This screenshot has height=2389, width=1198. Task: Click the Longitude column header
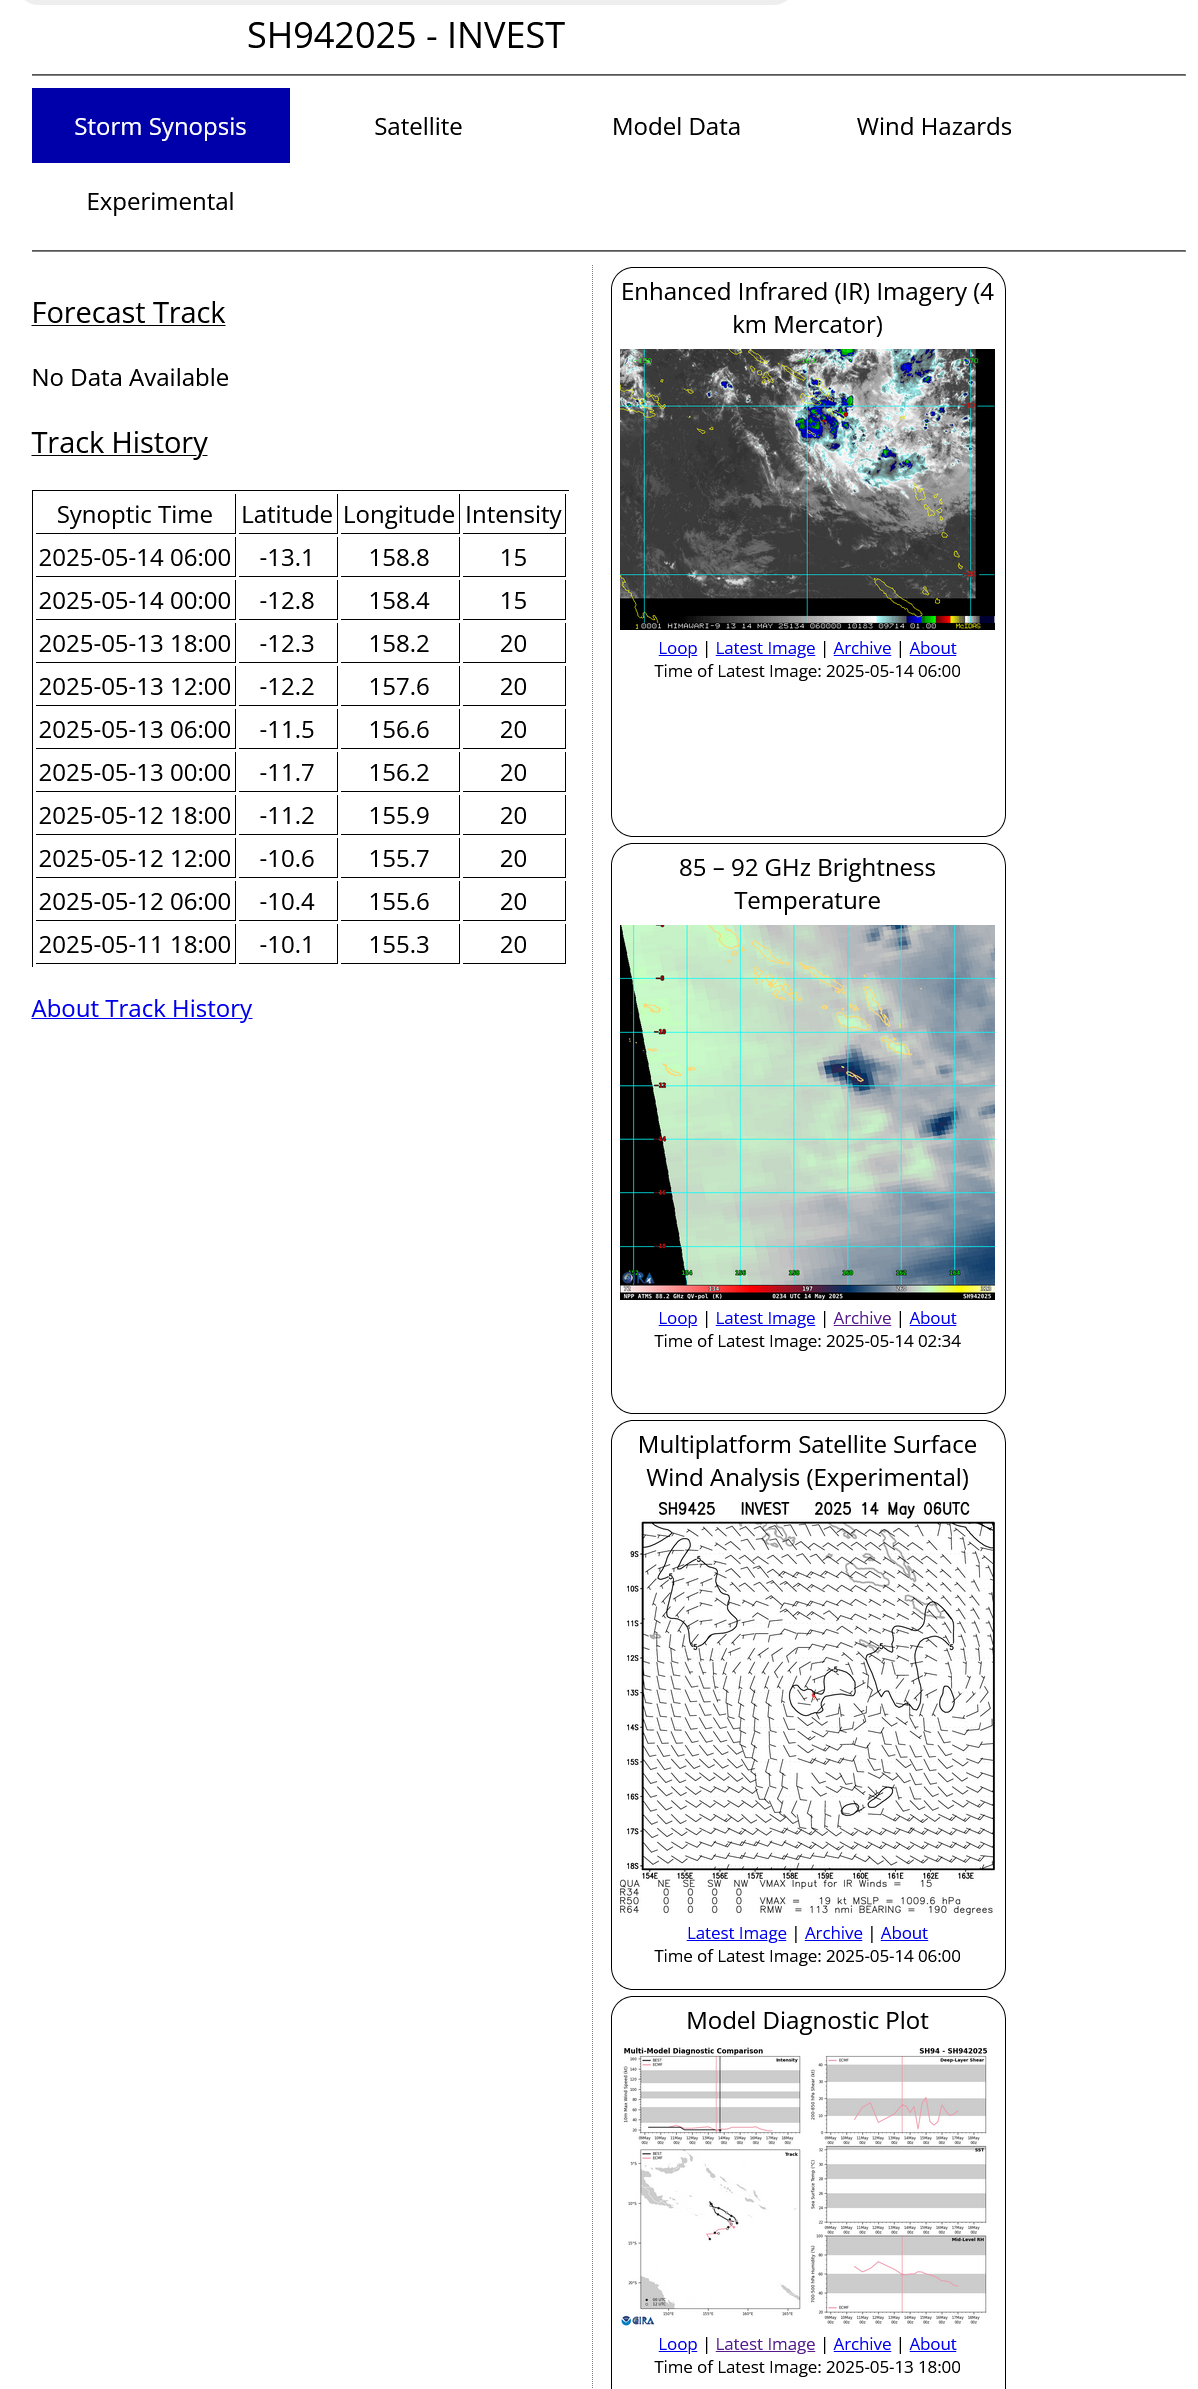[399, 514]
